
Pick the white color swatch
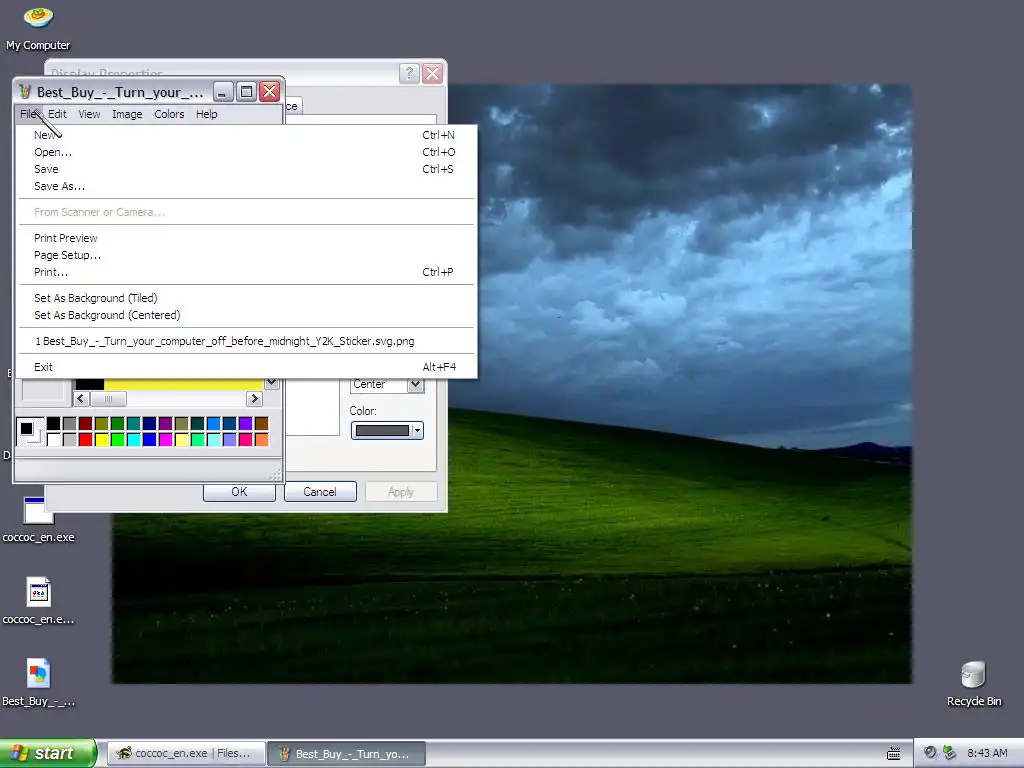54,440
